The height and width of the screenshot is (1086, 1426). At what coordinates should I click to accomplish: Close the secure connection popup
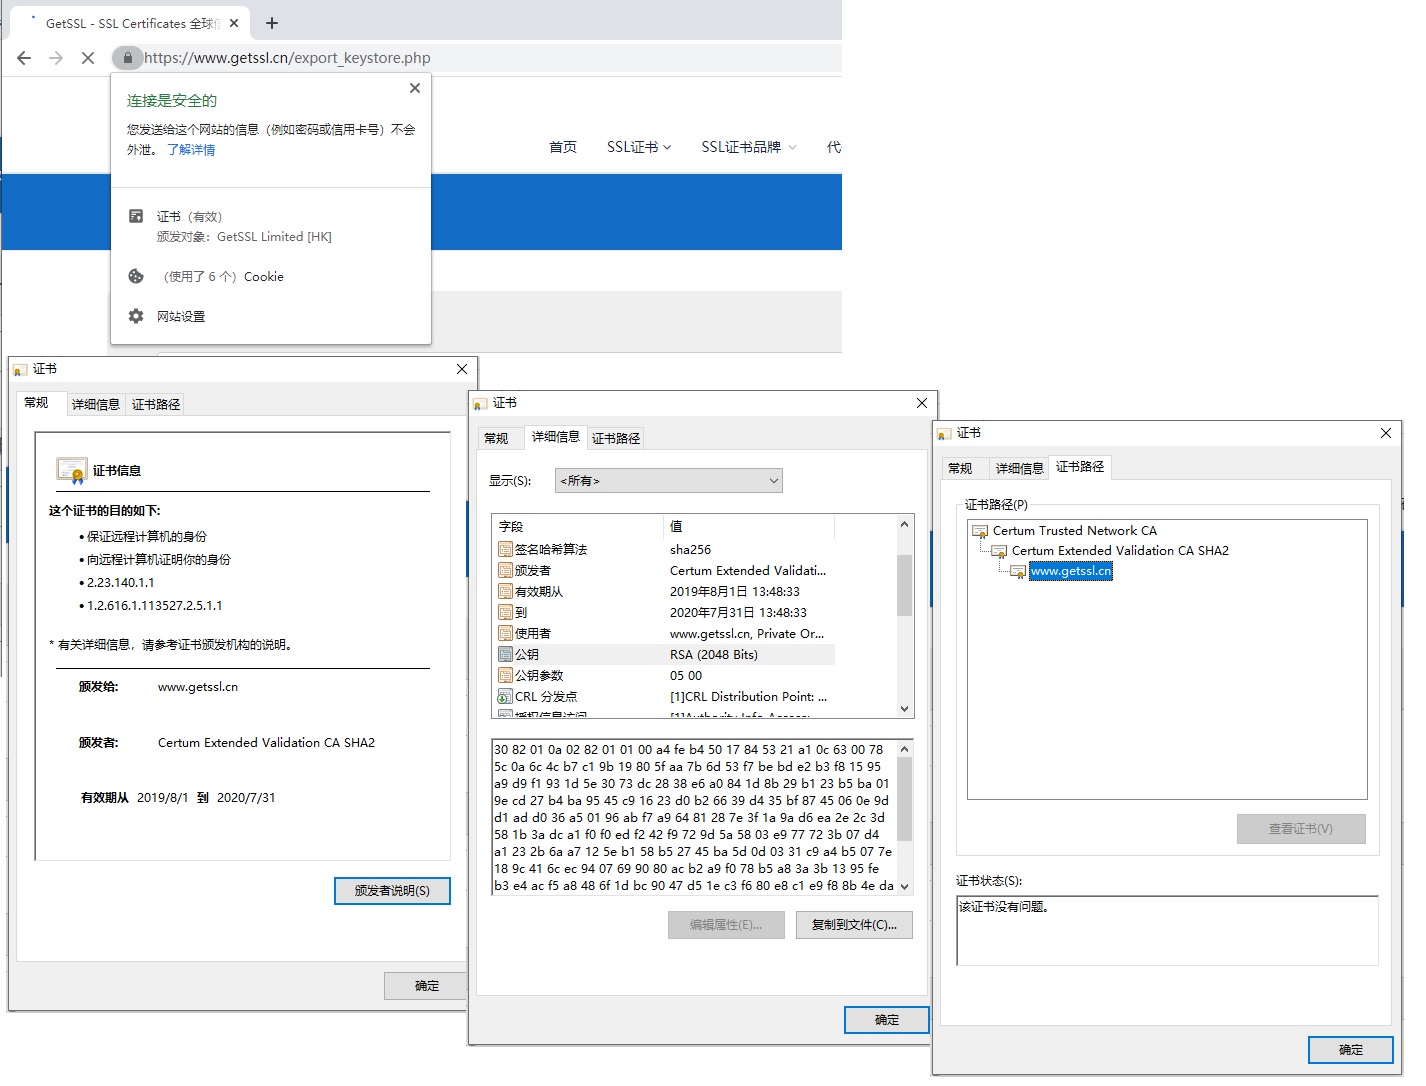pyautogui.click(x=415, y=88)
